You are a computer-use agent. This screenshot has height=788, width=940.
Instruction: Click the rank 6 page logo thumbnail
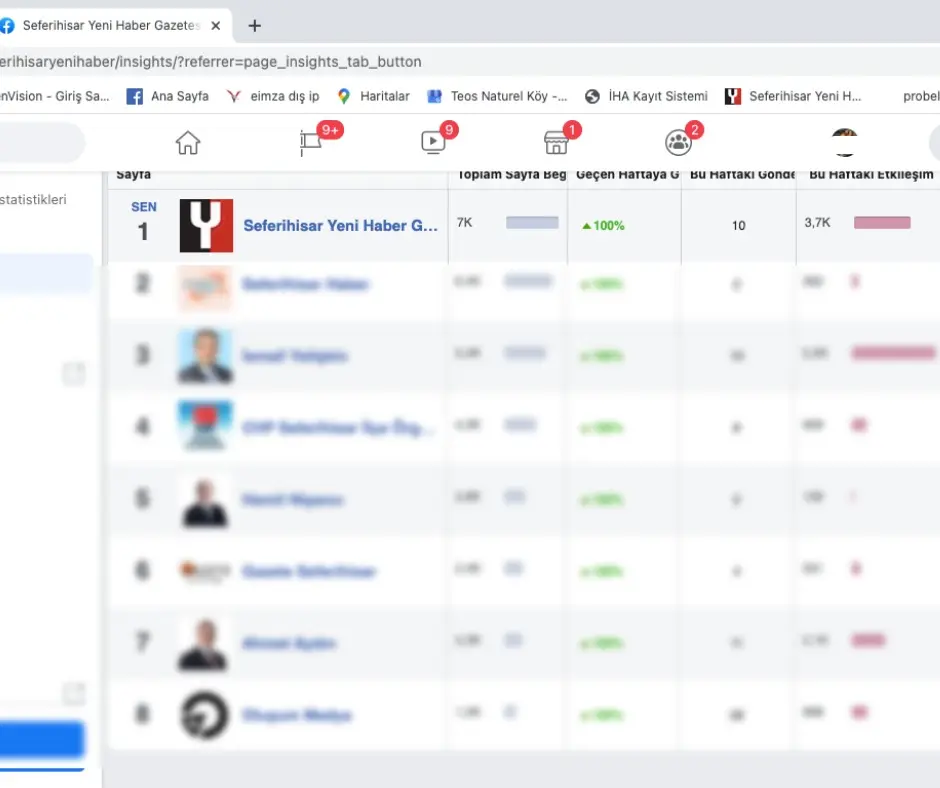(205, 570)
